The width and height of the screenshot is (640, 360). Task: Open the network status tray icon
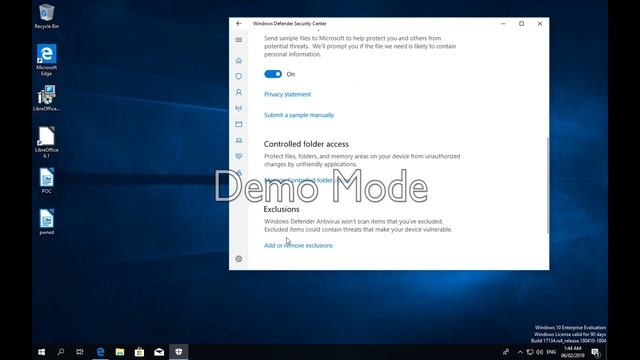(x=530, y=352)
